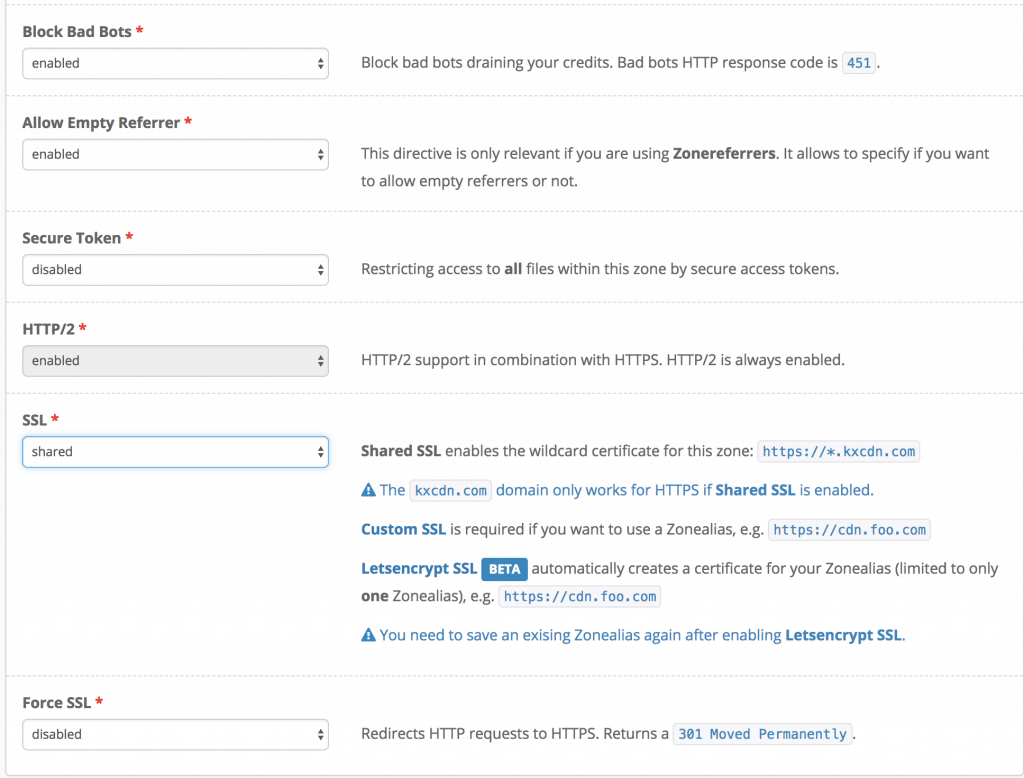Click the kxcdn.com code snippet in the warning
Viewport: 1024px width, 778px height.
pos(450,490)
